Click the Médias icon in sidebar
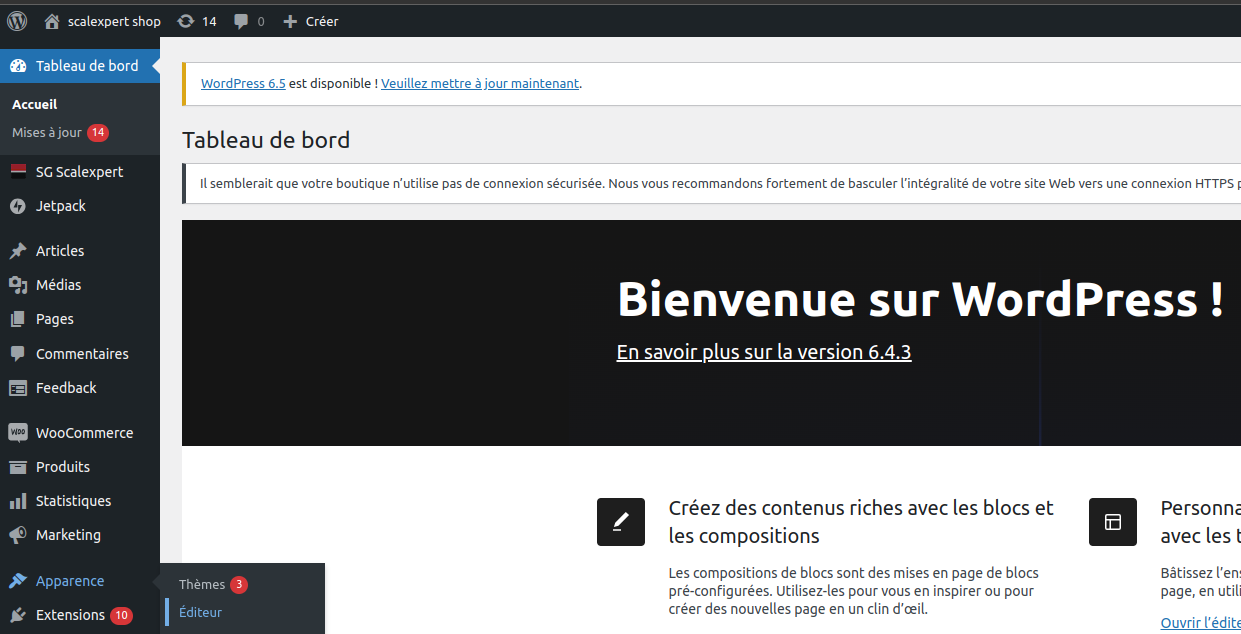This screenshot has height=634, width=1241. [x=18, y=285]
